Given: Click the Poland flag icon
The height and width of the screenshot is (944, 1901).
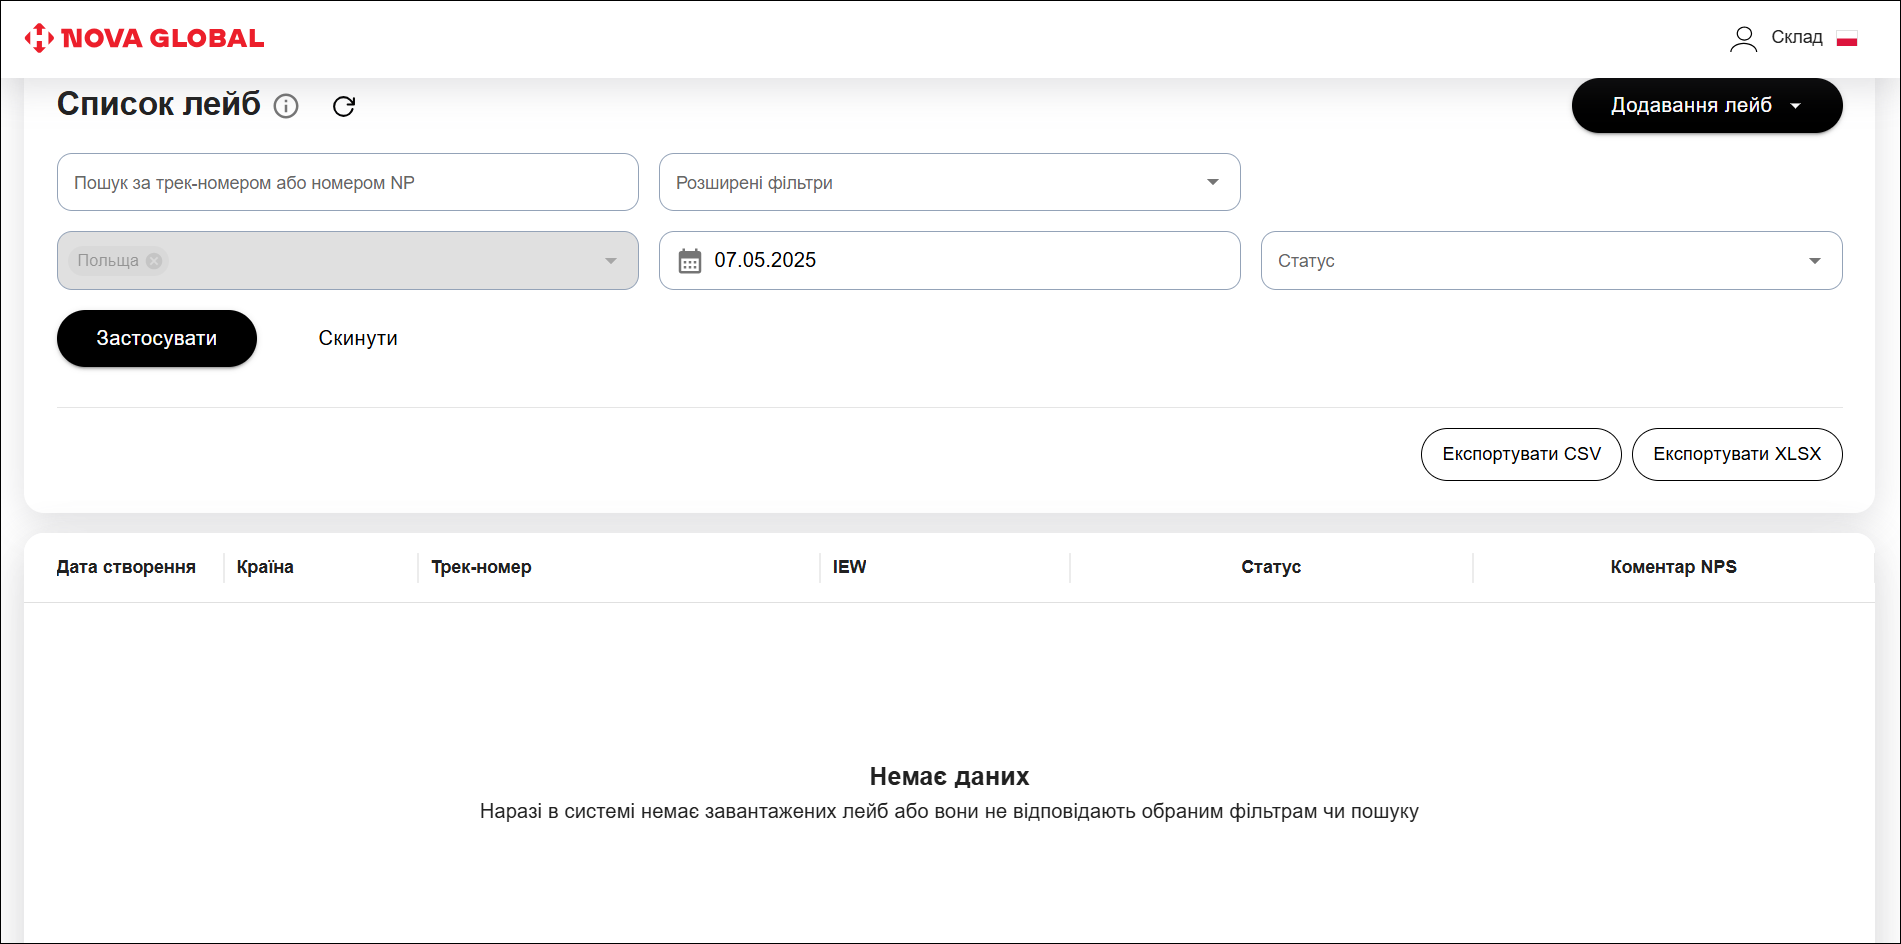Looking at the screenshot, I should coord(1847,38).
